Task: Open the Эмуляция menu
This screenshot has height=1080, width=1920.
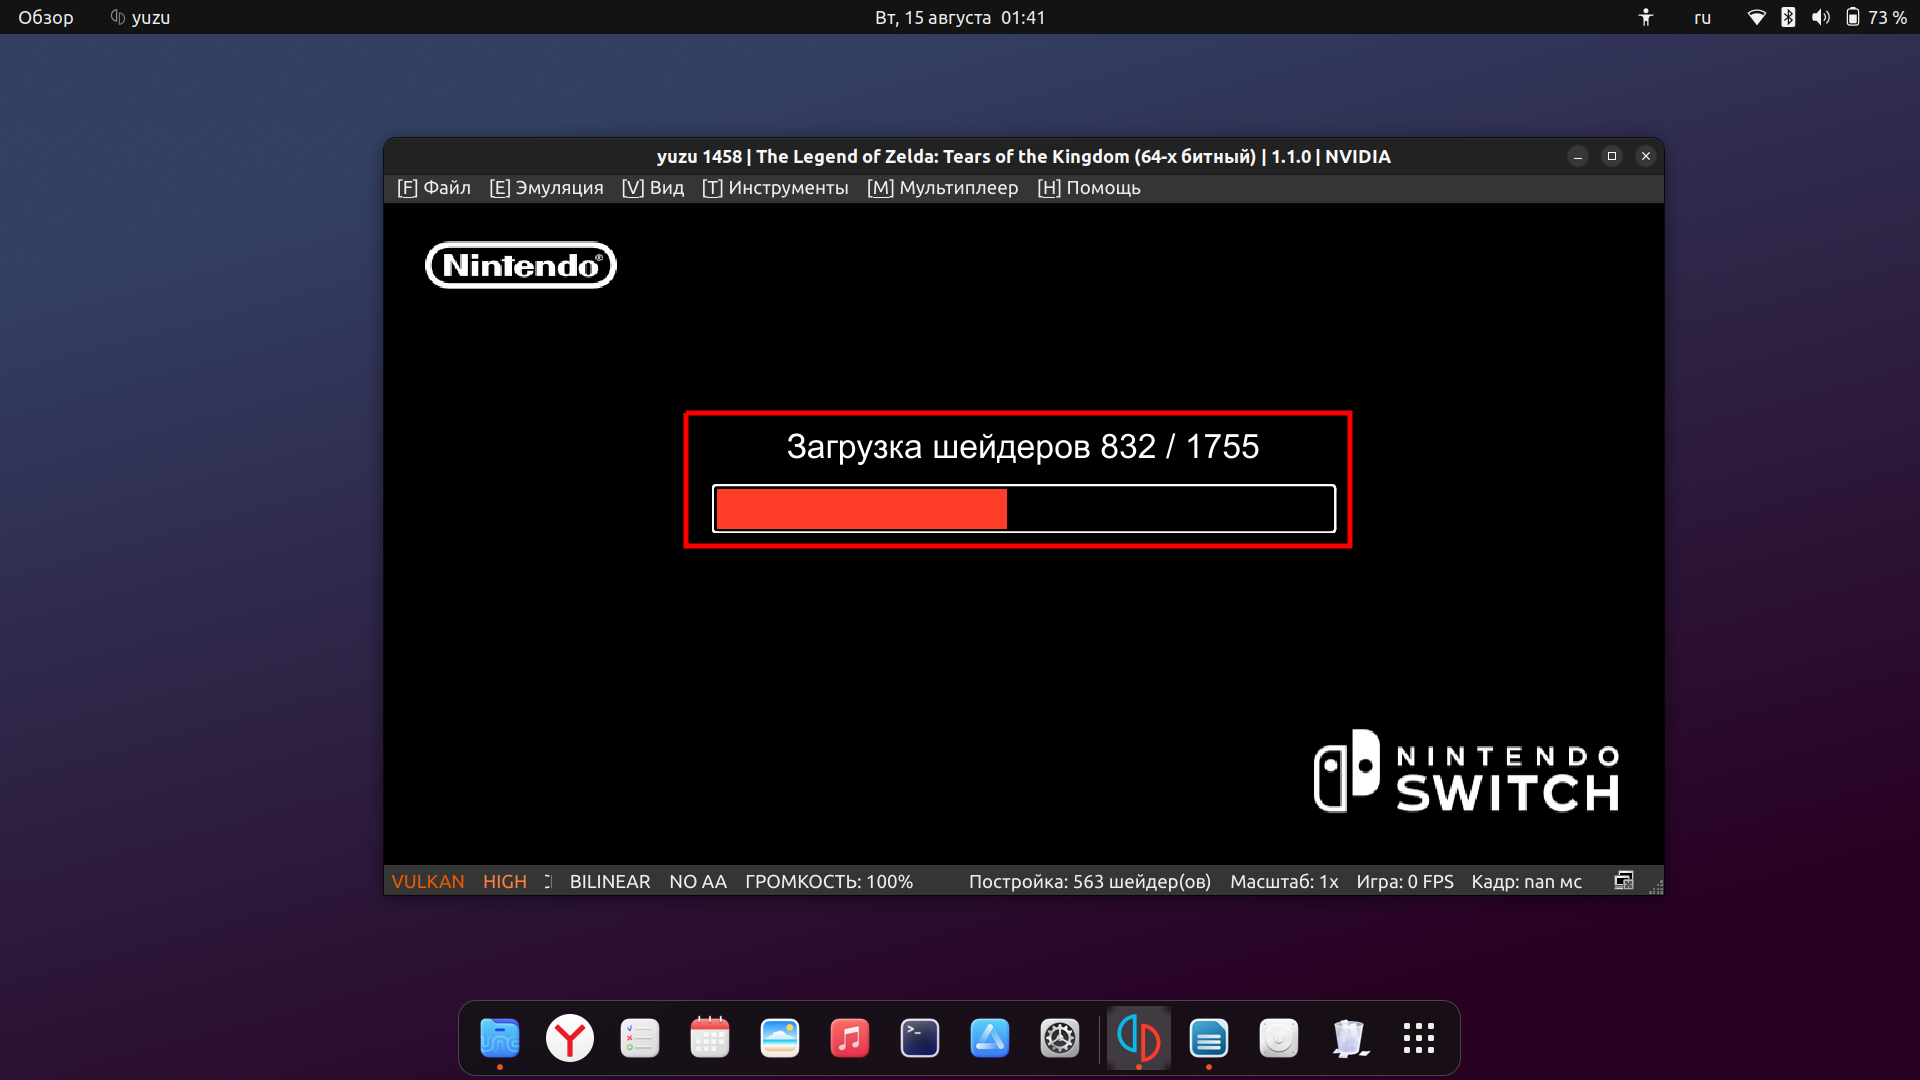Action: pyautogui.click(x=546, y=188)
